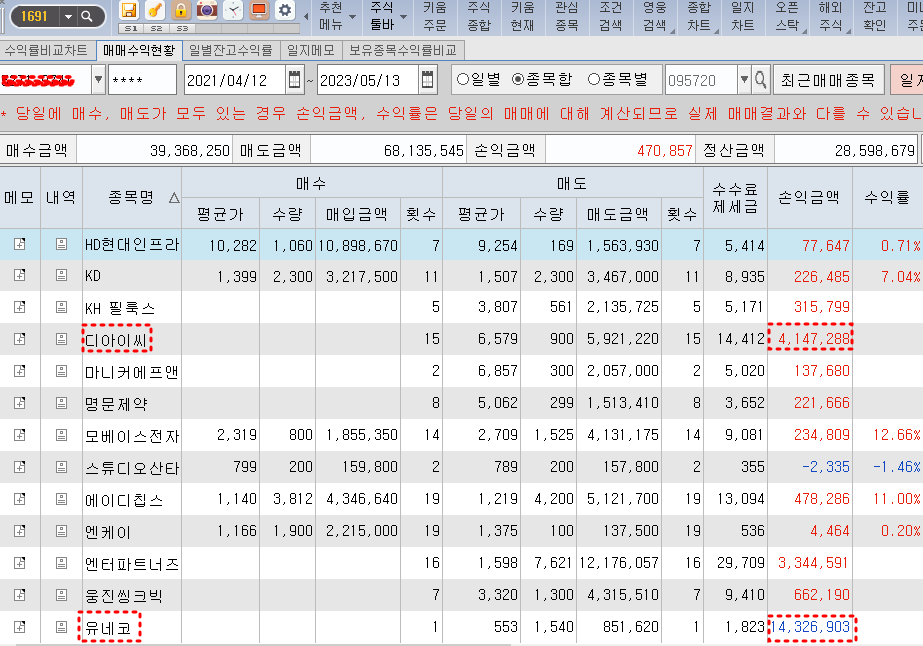Open settings with the gear icon
This screenshot has height=646, width=923.
pyautogui.click(x=285, y=10)
